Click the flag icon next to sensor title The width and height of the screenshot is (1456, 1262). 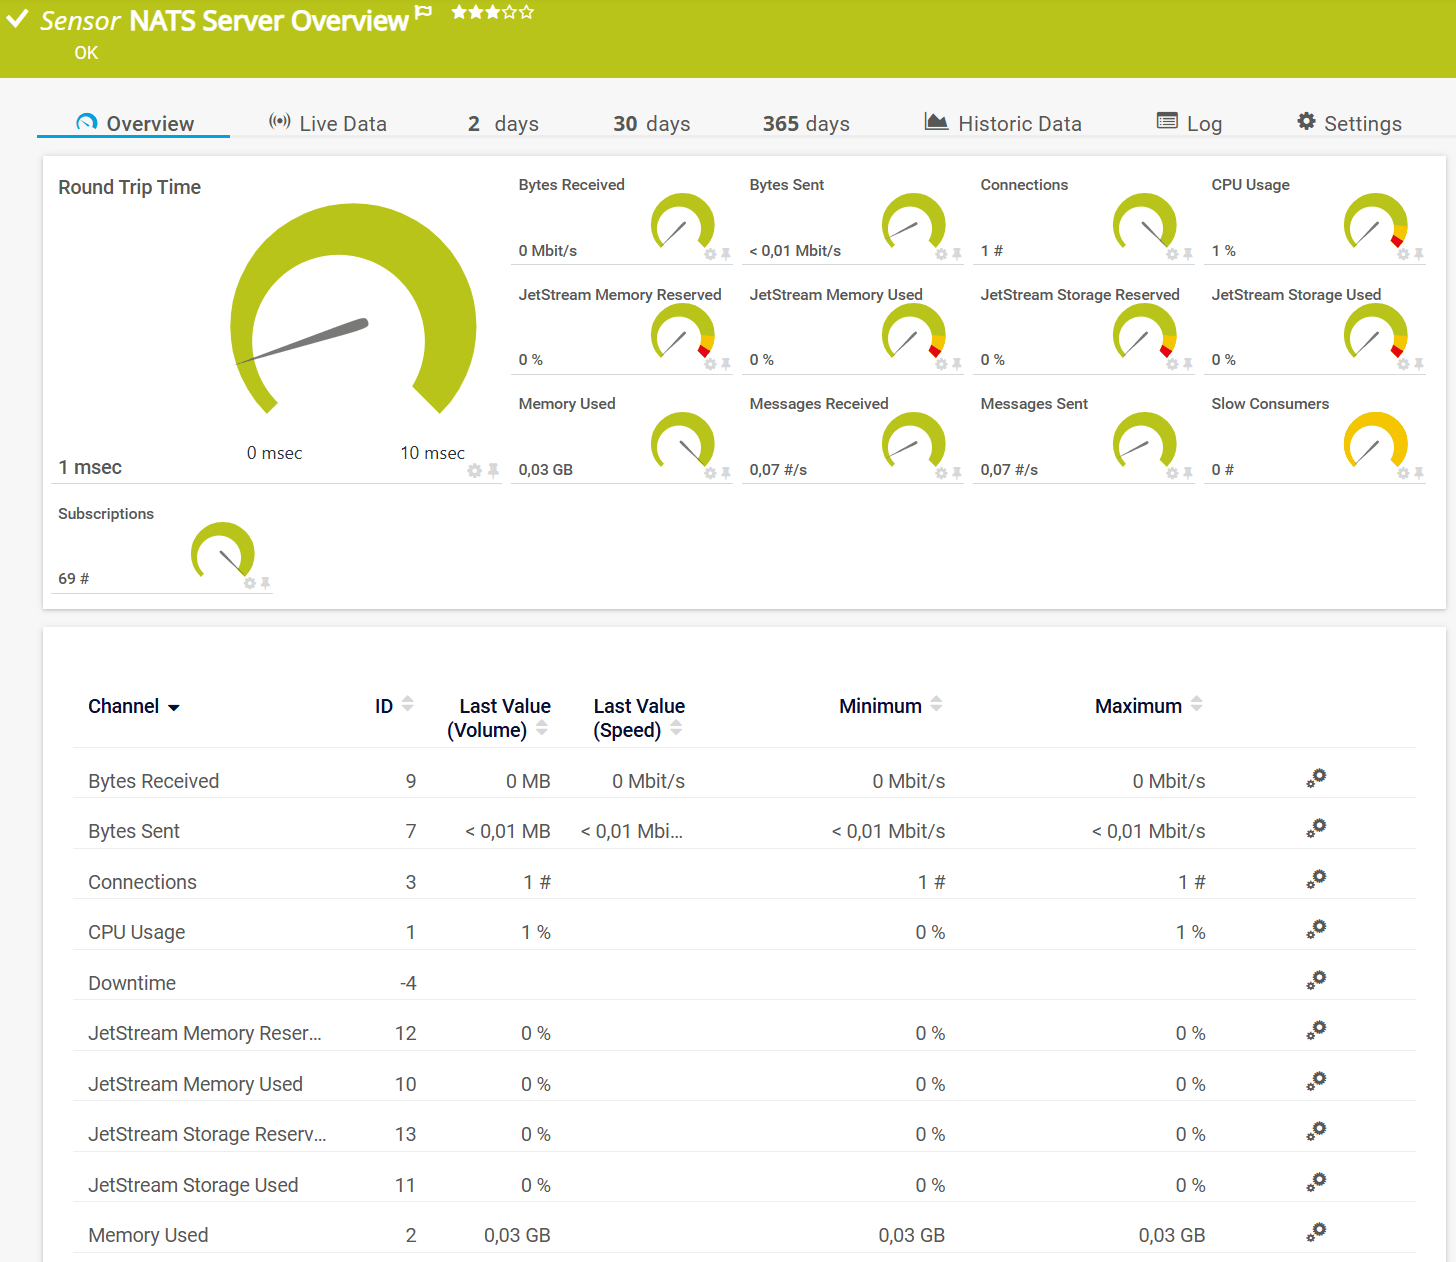coord(424,13)
